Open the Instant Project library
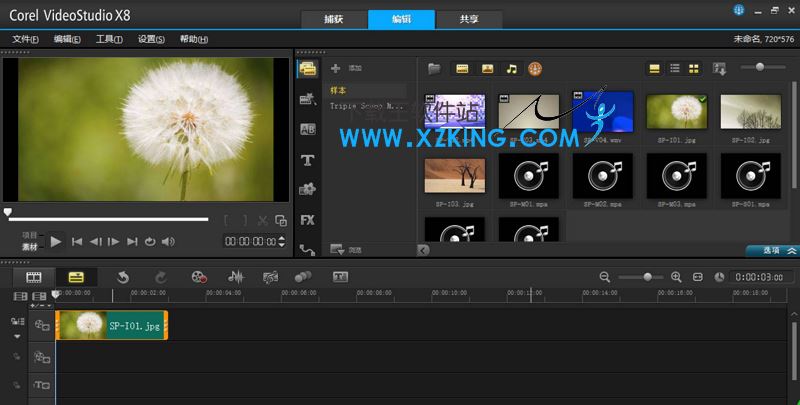 click(x=308, y=98)
